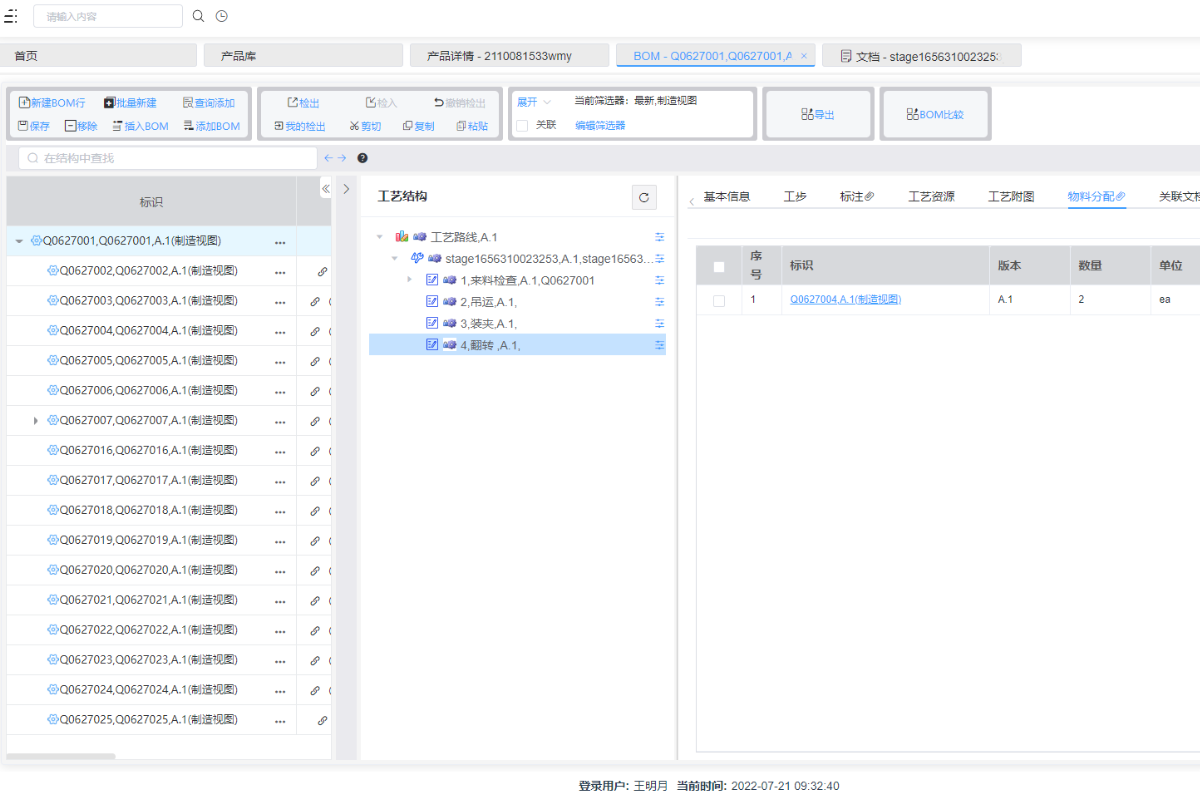This screenshot has width=1200, height=800.
Task: Click the 检出 check-out button
Action: (x=304, y=103)
